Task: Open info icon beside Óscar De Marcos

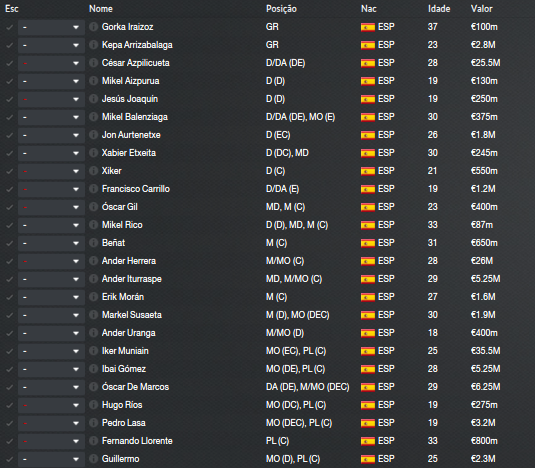Action: click(93, 387)
